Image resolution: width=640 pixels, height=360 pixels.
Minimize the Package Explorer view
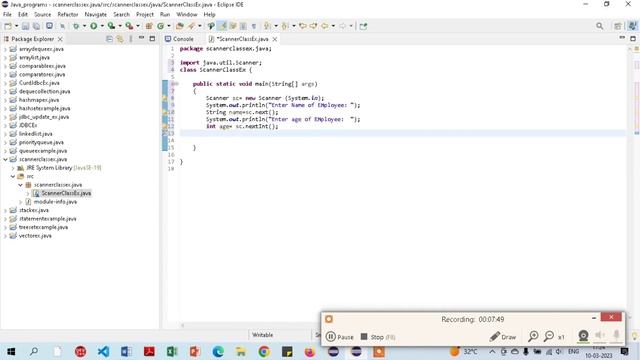(x=141, y=38)
